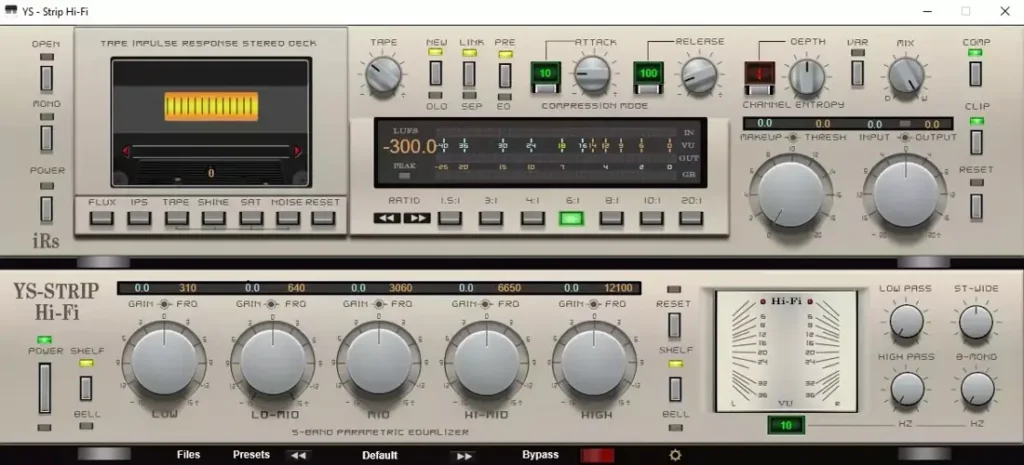Click the Hi-Fi VU meter display
1024x465 pixels.
(786, 351)
